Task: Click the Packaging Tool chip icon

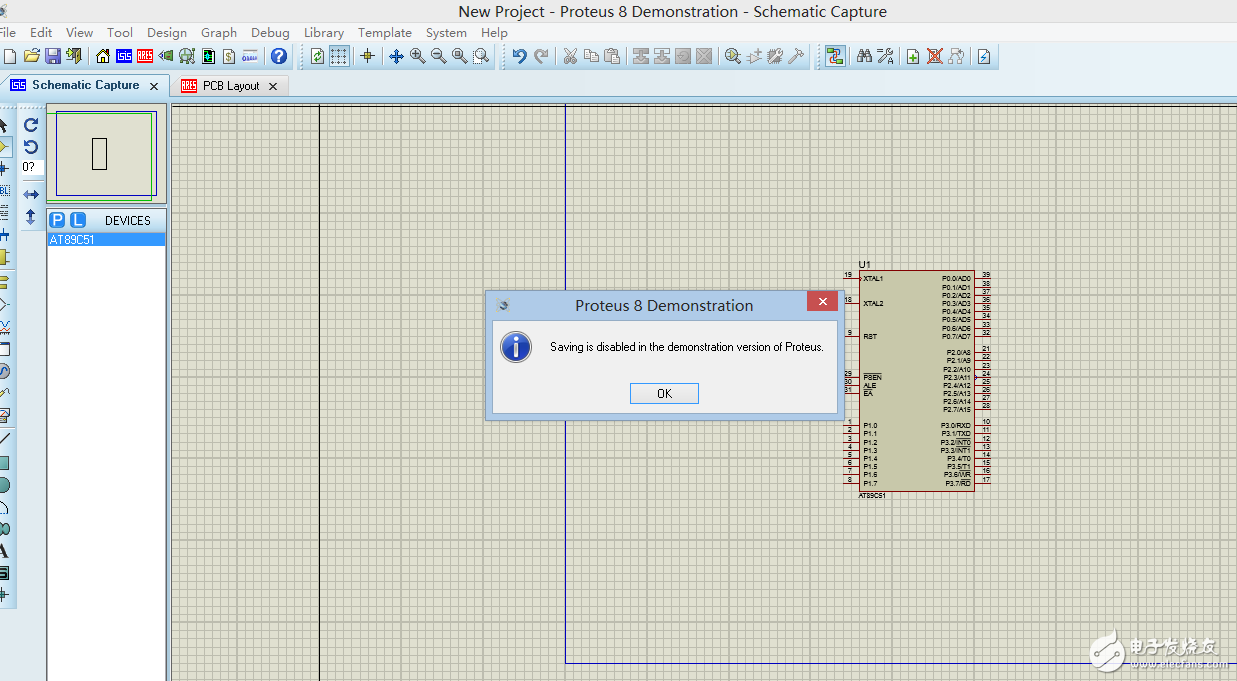Action: point(775,56)
